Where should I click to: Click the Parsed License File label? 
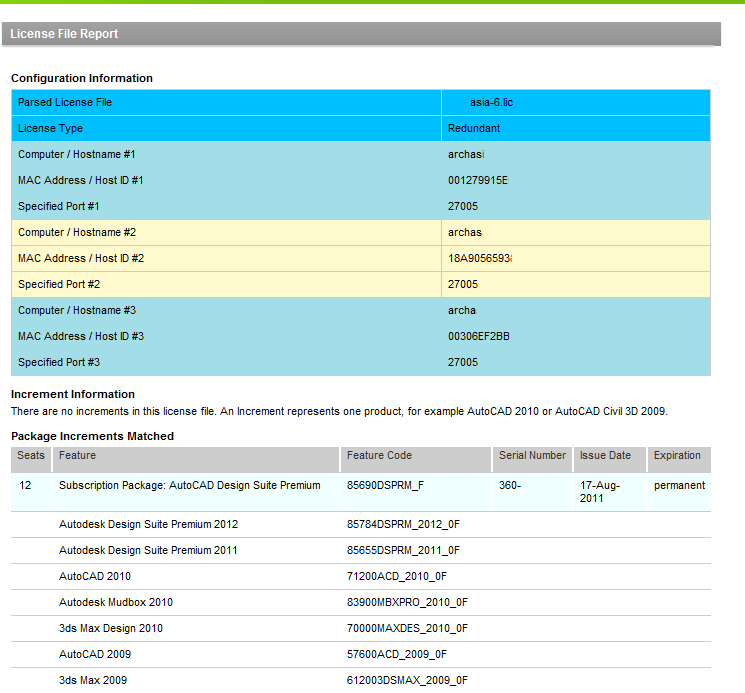click(65, 102)
